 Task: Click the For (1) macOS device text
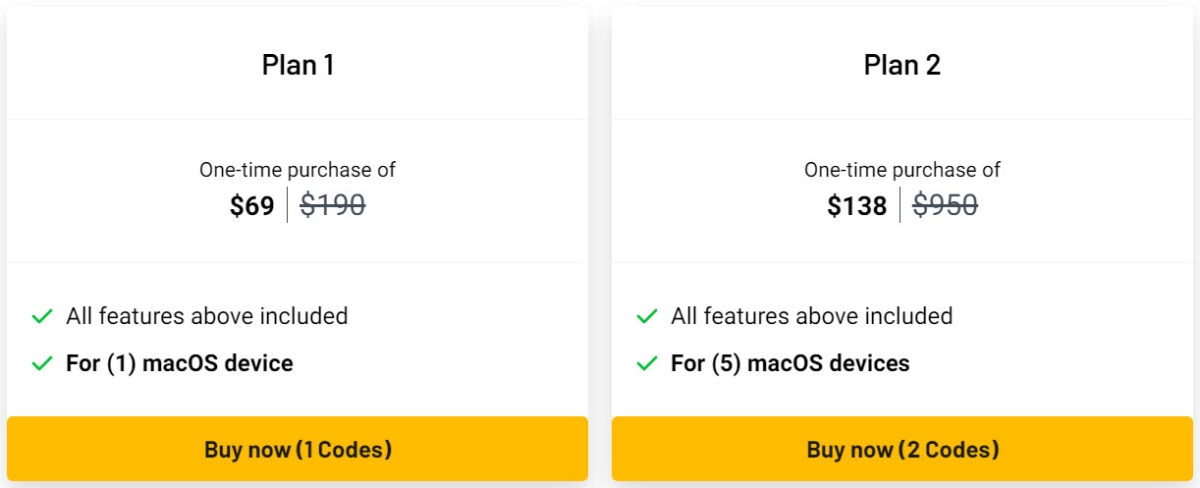(179, 363)
